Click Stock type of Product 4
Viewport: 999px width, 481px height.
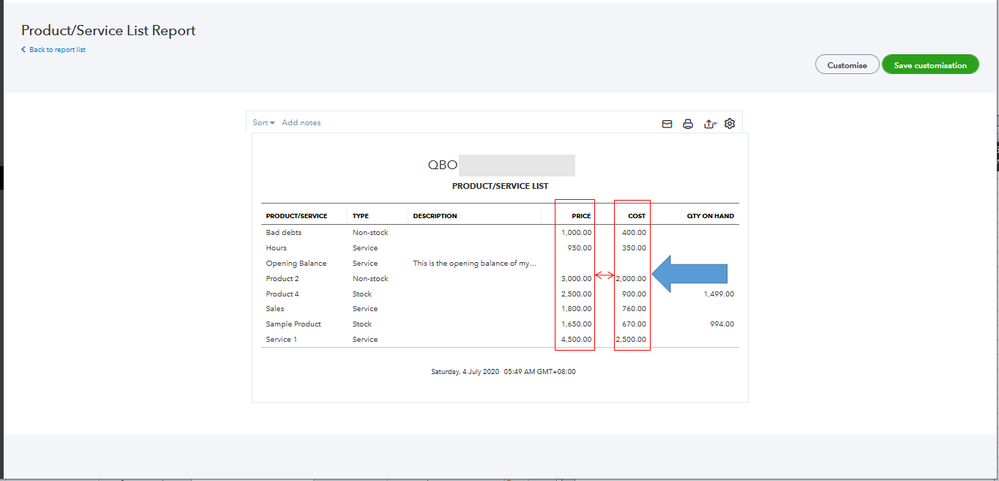tap(362, 294)
